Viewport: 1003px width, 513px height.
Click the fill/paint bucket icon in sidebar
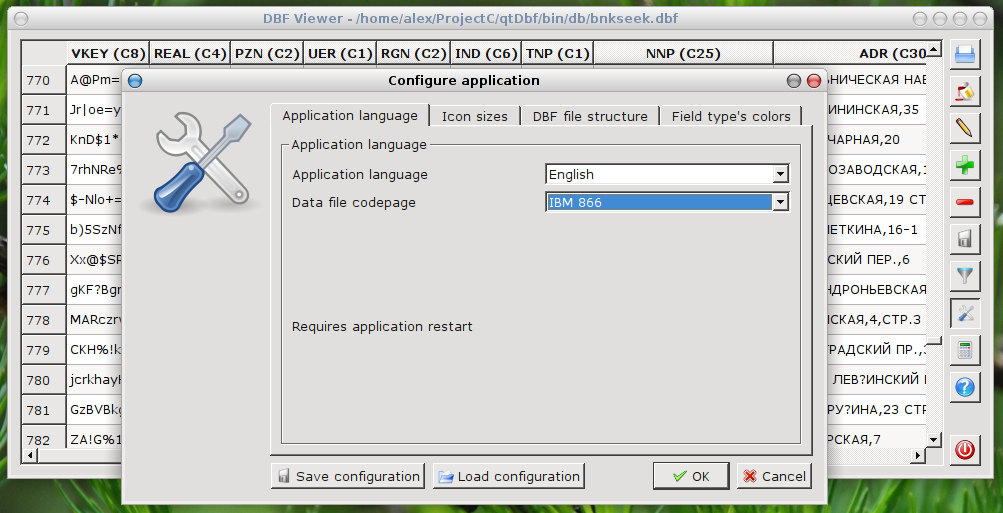click(964, 92)
